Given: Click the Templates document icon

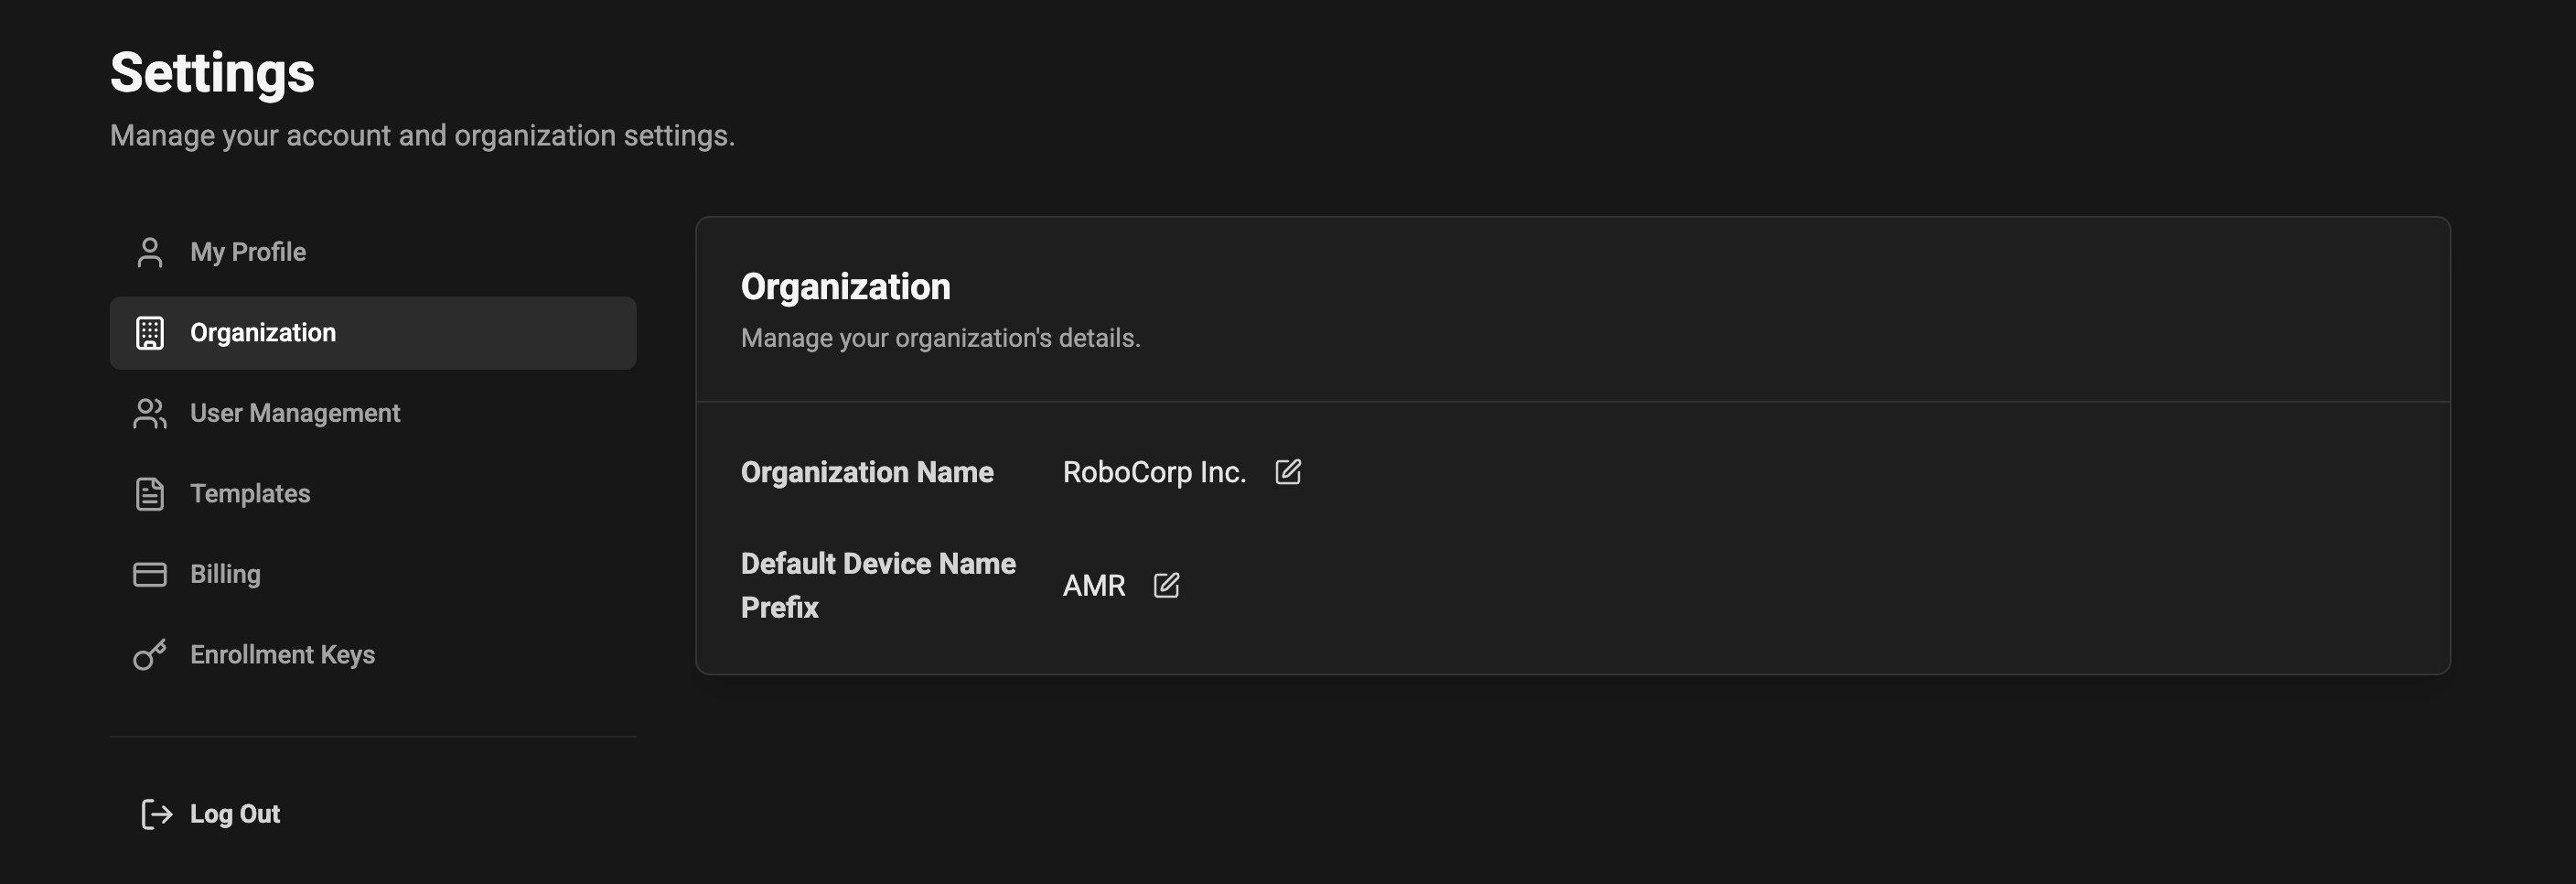Looking at the screenshot, I should (x=149, y=493).
